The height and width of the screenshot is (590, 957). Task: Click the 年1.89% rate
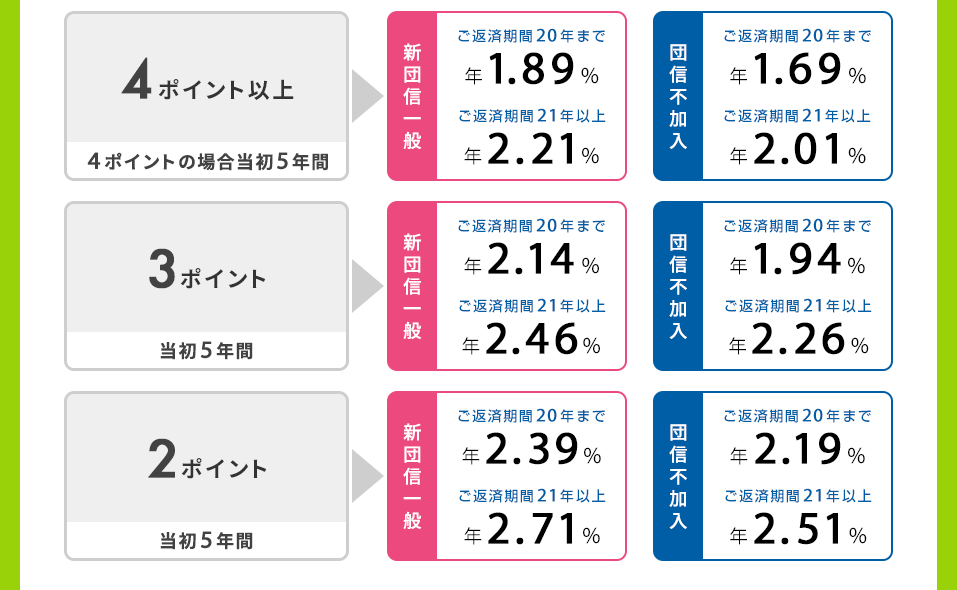[532, 69]
